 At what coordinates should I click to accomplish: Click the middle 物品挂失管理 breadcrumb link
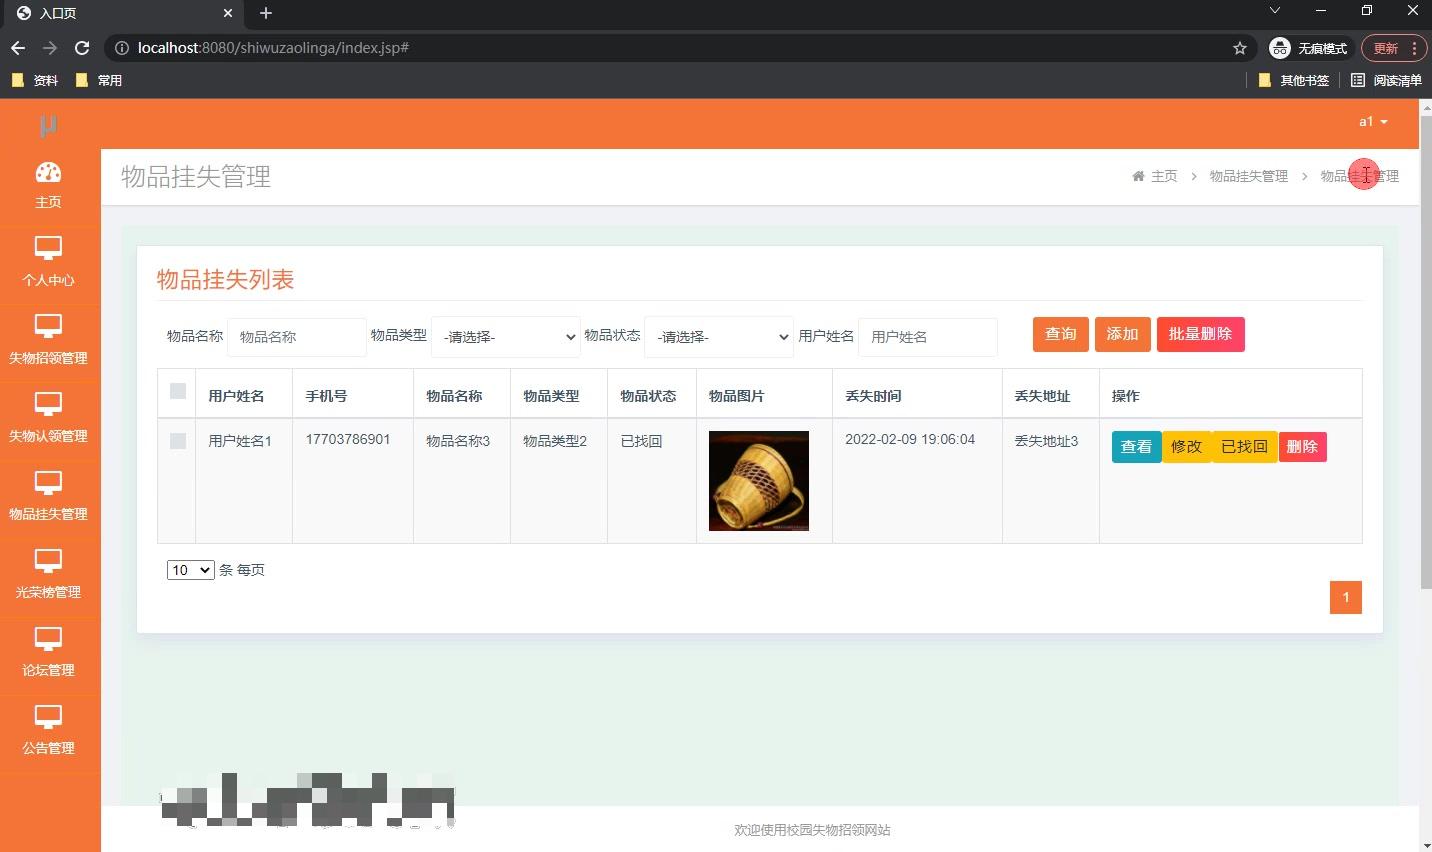tap(1248, 176)
